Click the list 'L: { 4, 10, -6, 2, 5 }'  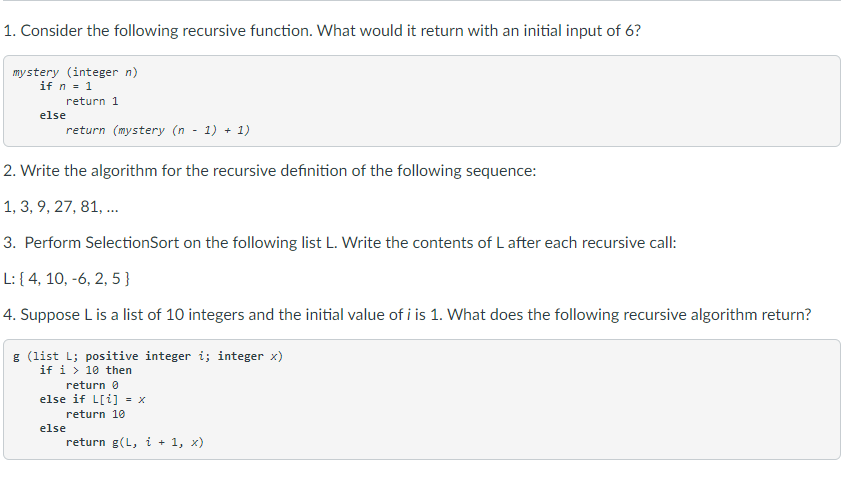tap(66, 278)
